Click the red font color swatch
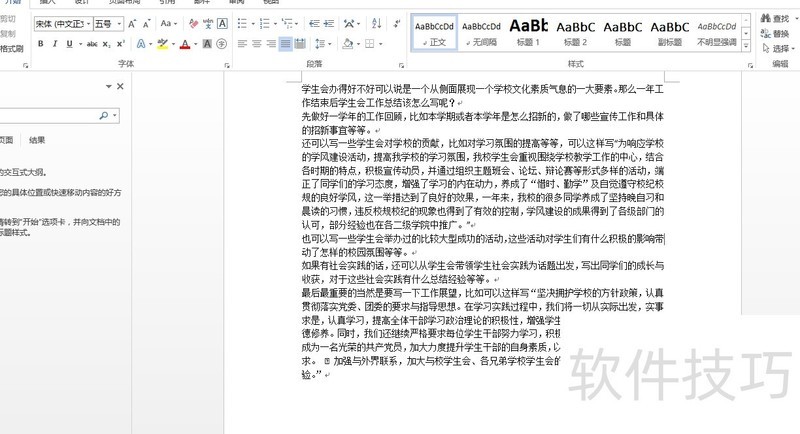The width and height of the screenshot is (800, 434). point(186,44)
